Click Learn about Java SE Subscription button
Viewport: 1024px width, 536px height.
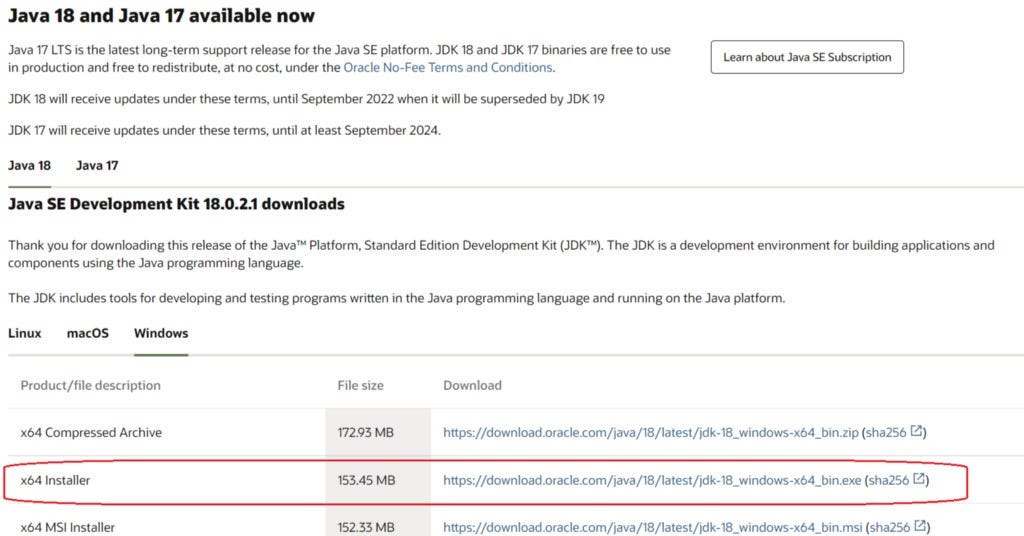(807, 57)
